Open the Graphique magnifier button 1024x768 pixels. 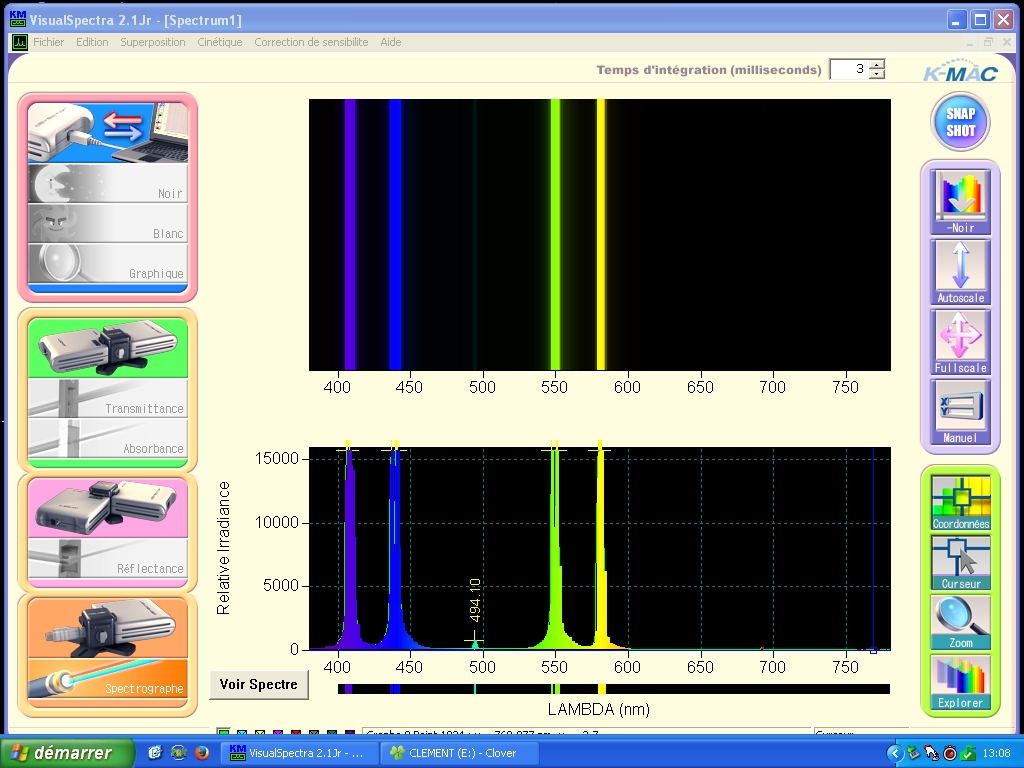pos(108,263)
